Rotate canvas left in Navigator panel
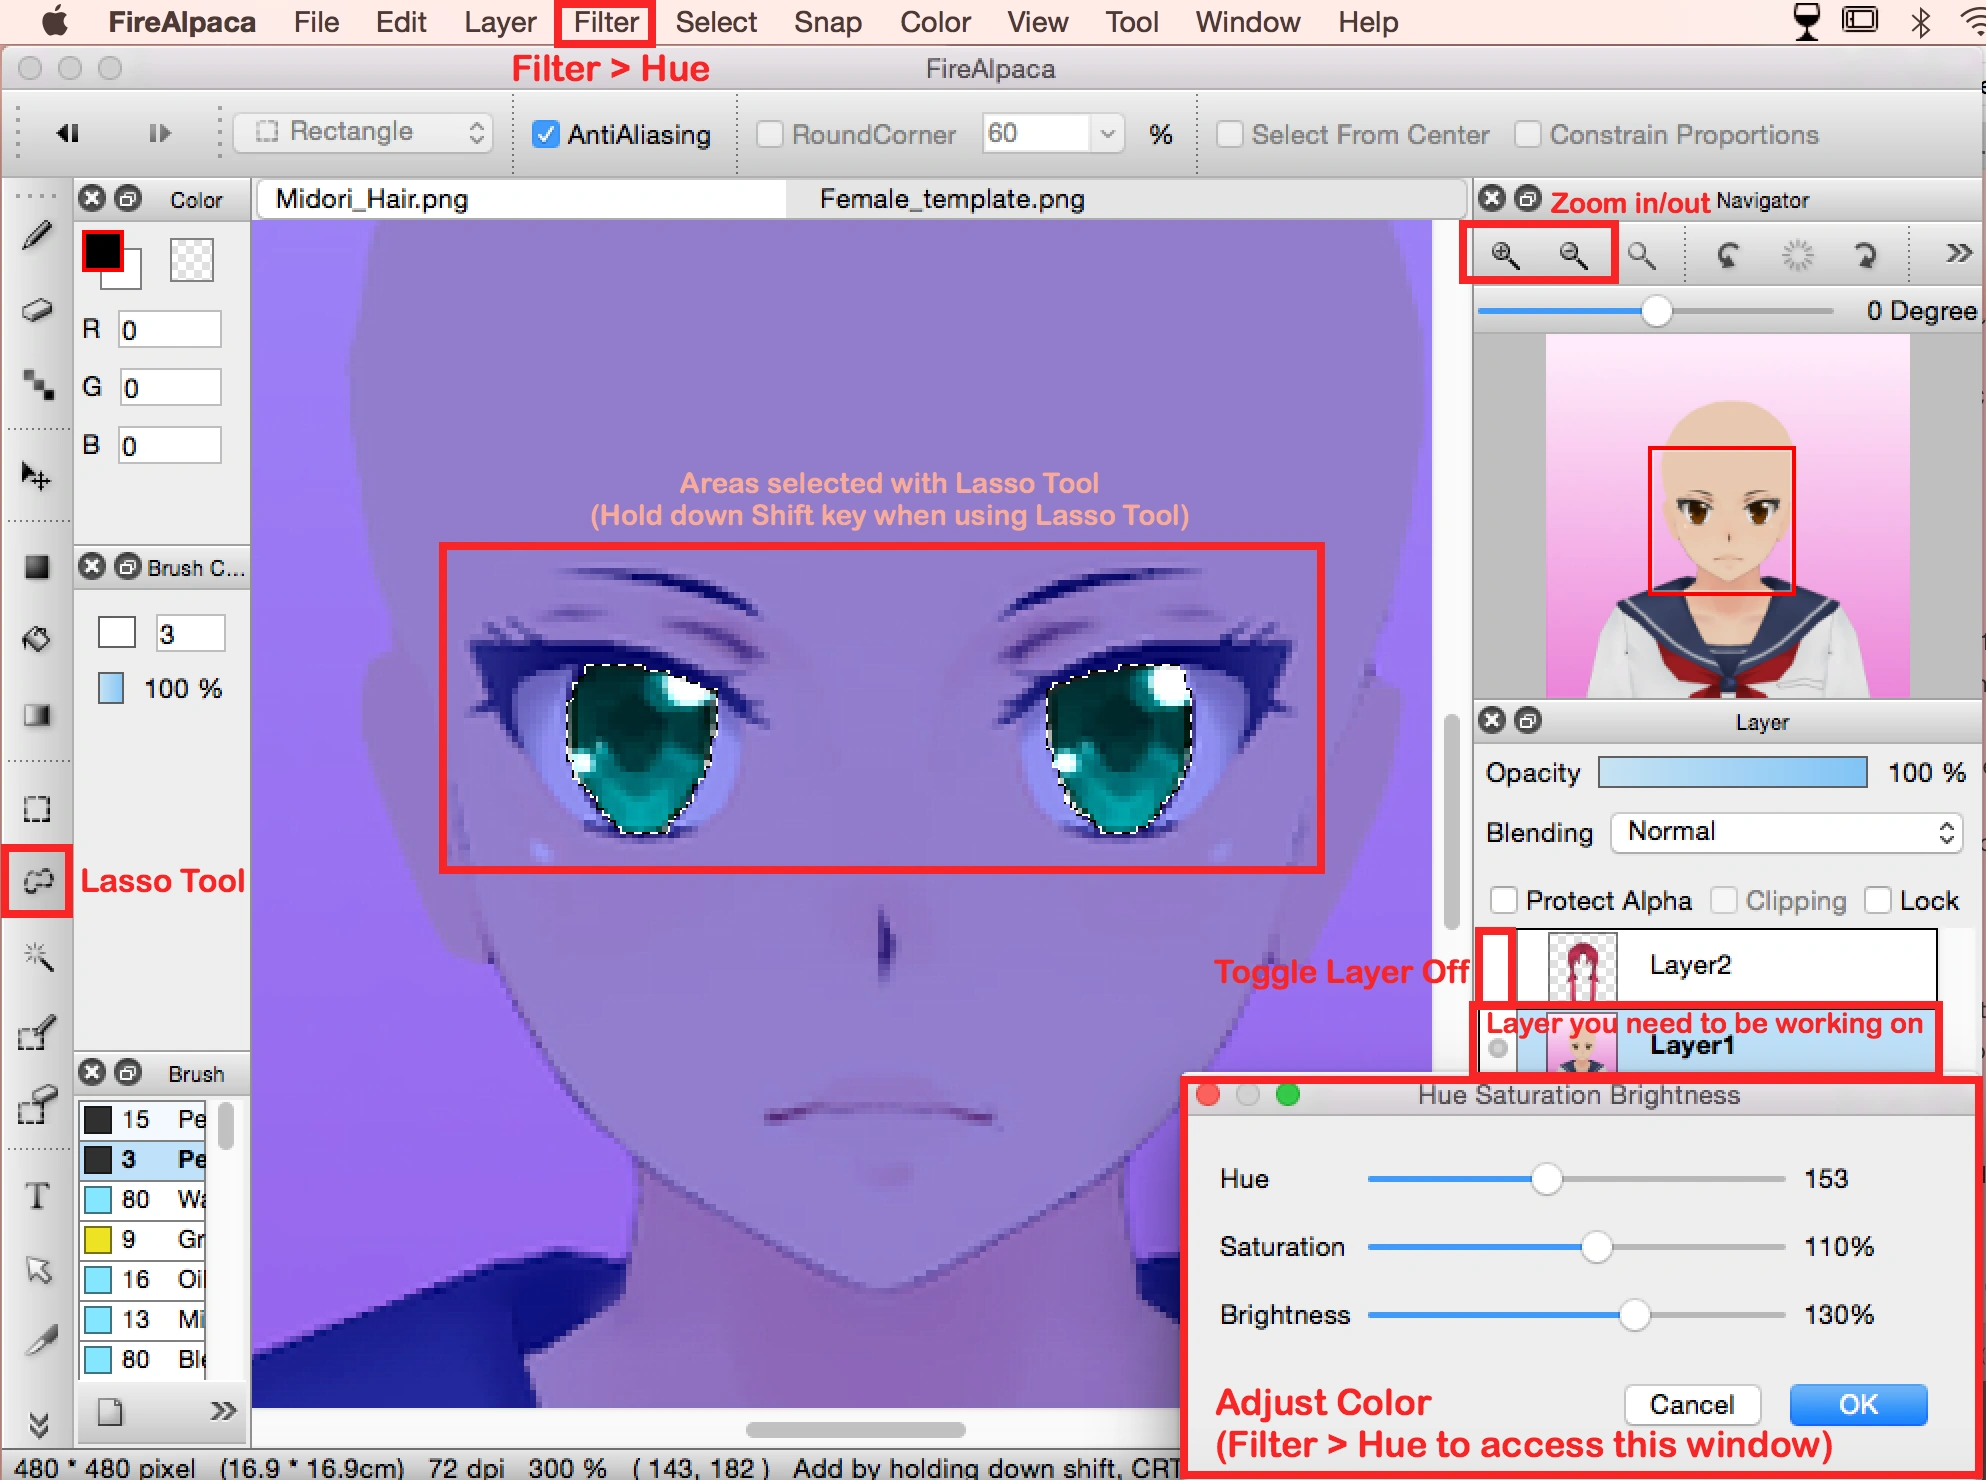 pyautogui.click(x=1727, y=255)
